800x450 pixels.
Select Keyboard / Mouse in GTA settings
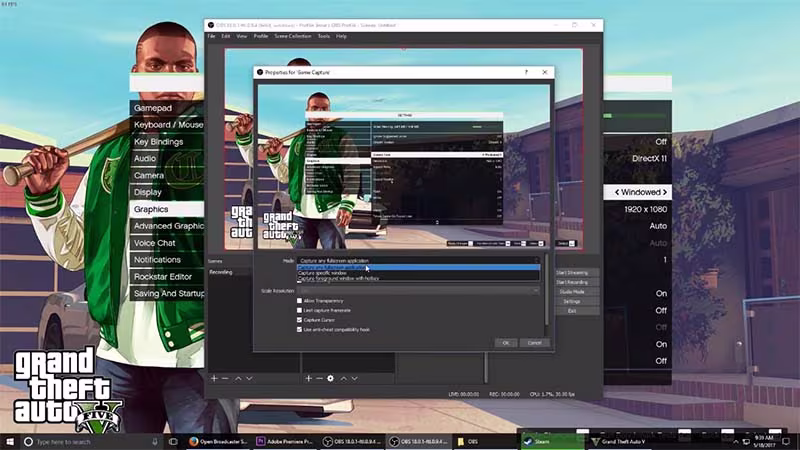[x=167, y=125]
